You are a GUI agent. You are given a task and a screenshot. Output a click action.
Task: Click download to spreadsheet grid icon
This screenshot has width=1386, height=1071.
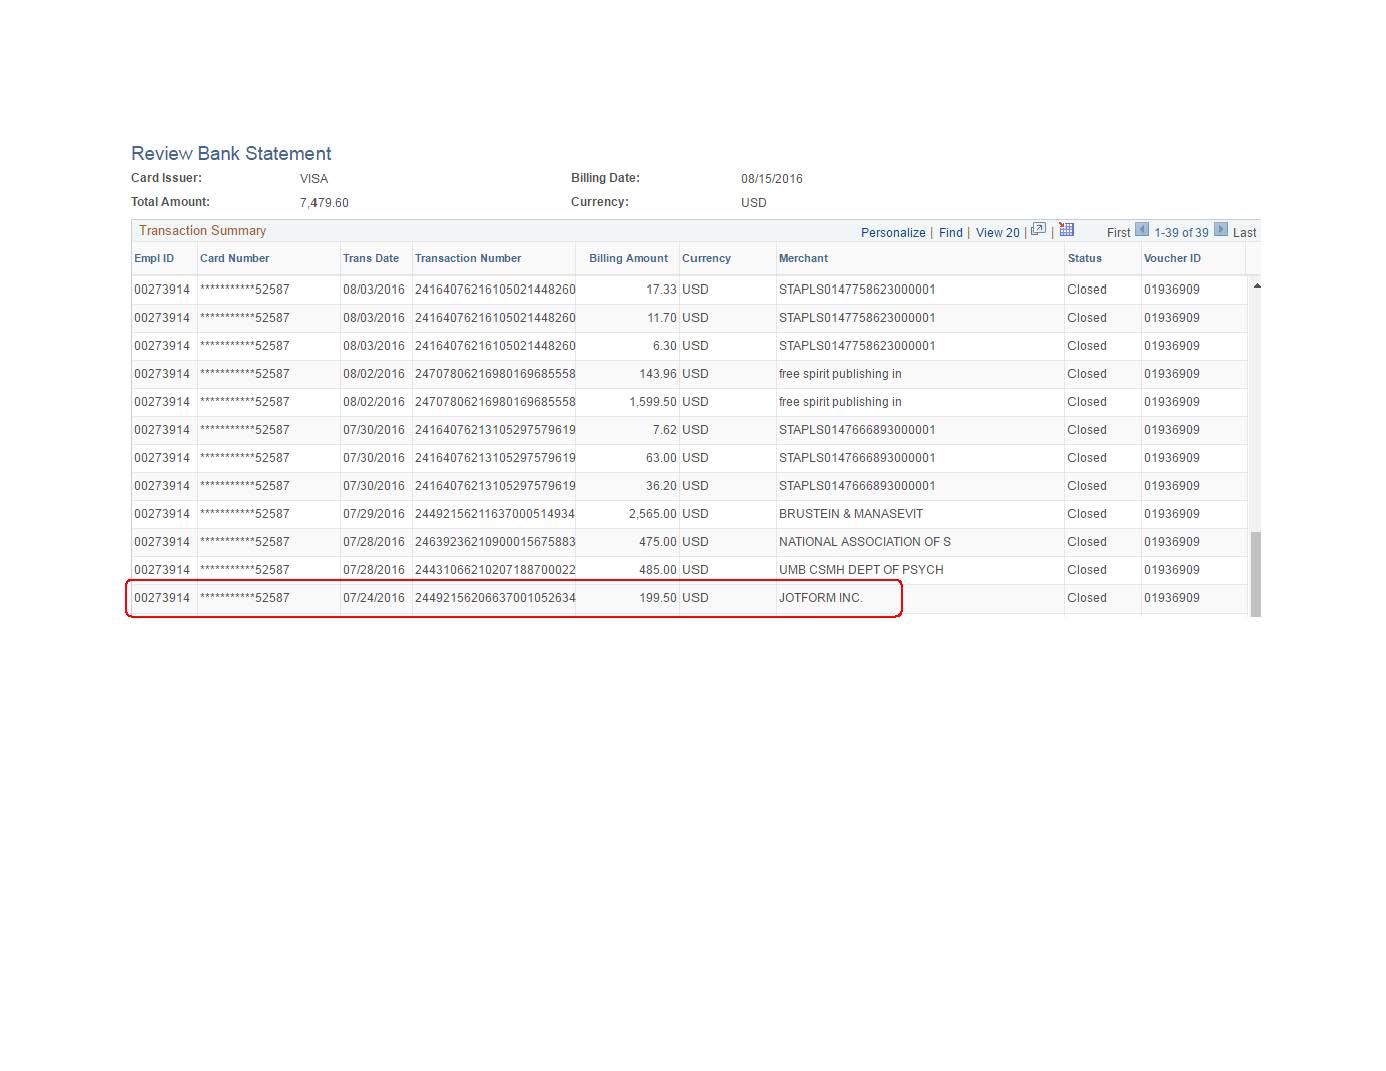point(1066,229)
